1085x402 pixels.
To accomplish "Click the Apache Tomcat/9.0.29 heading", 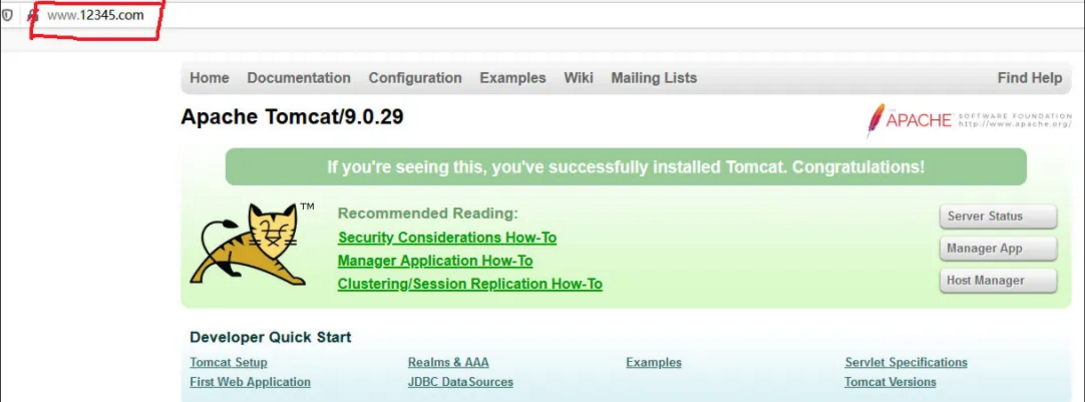I will (x=292, y=118).
